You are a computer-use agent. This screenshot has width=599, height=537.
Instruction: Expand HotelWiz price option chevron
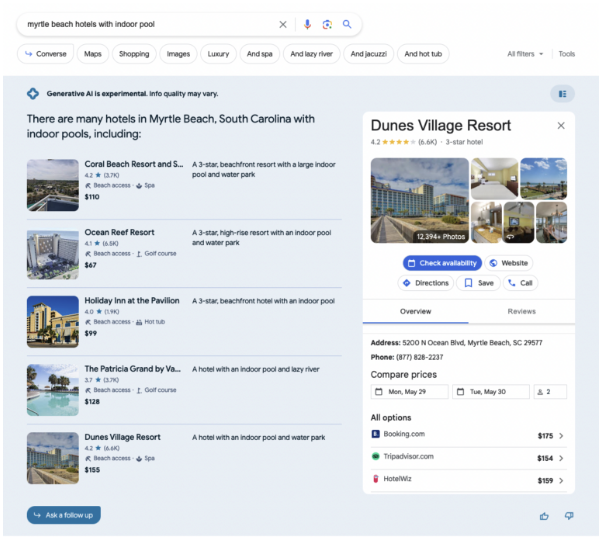click(561, 480)
